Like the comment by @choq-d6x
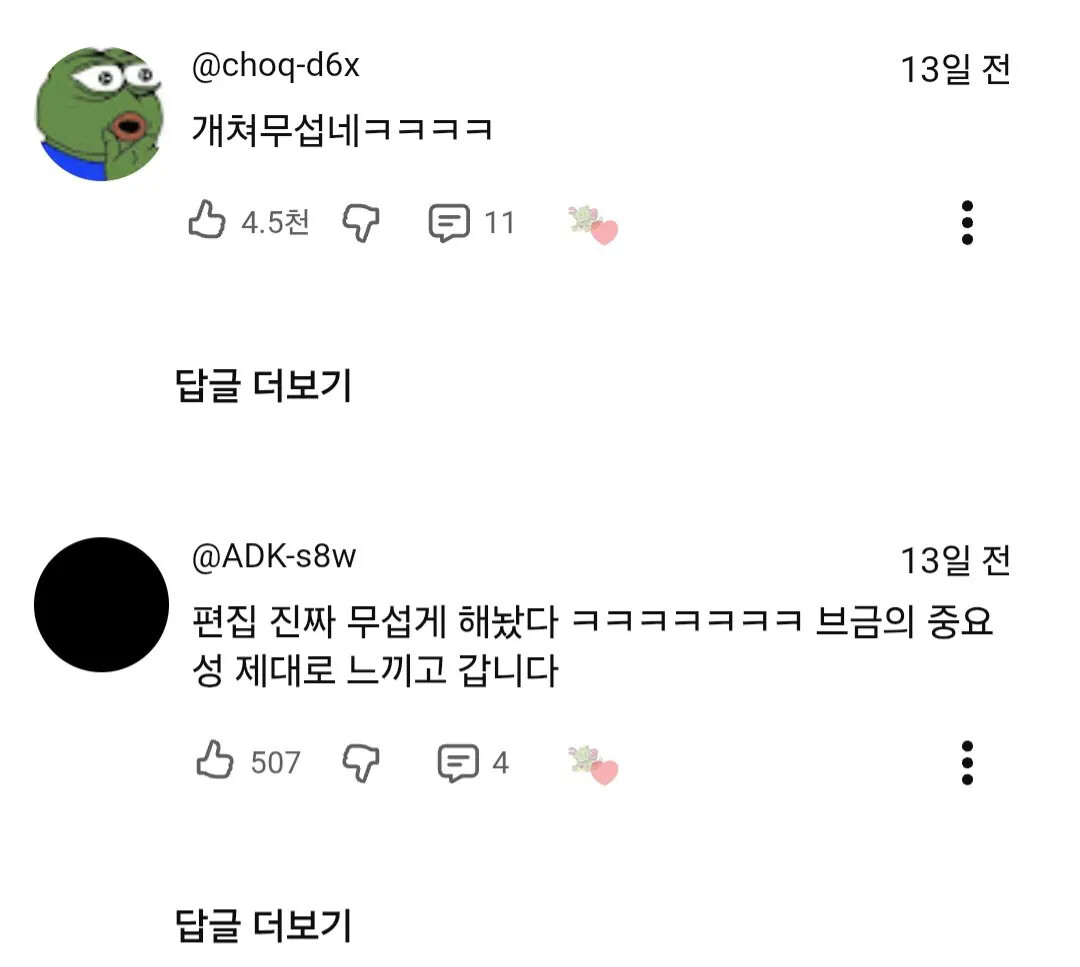This screenshot has width=1080, height=967. click(207, 220)
